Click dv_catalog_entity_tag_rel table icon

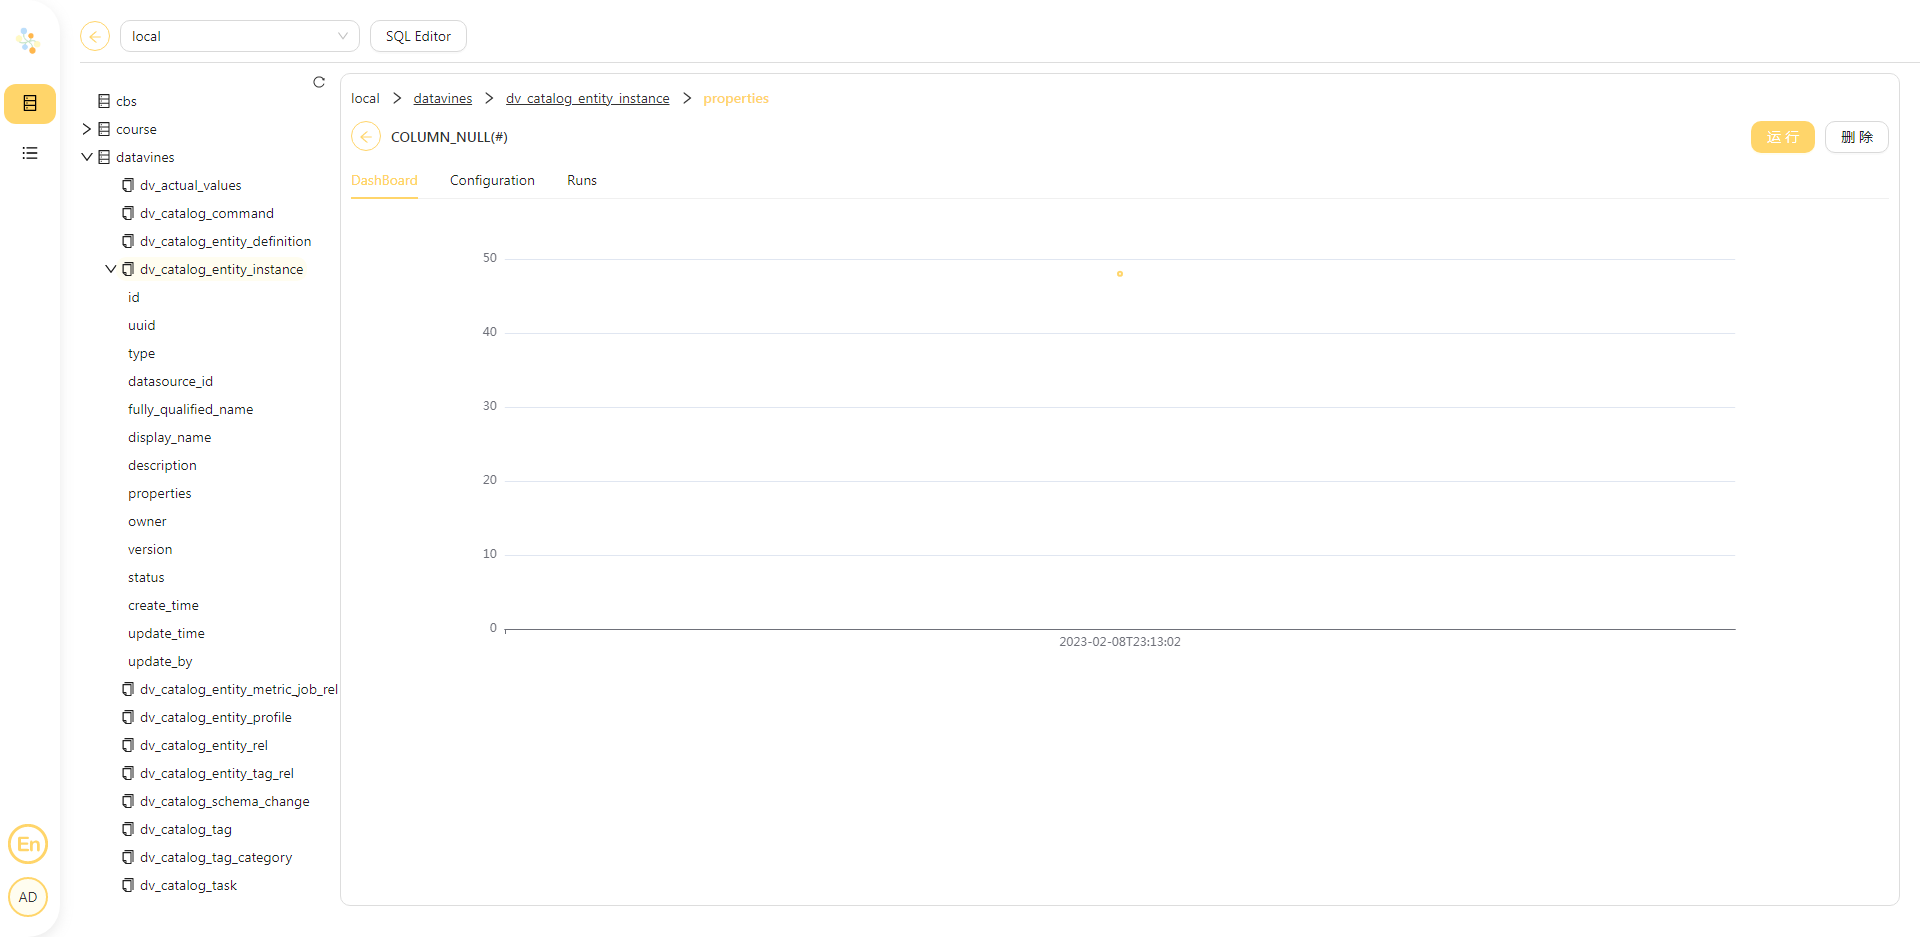point(128,773)
